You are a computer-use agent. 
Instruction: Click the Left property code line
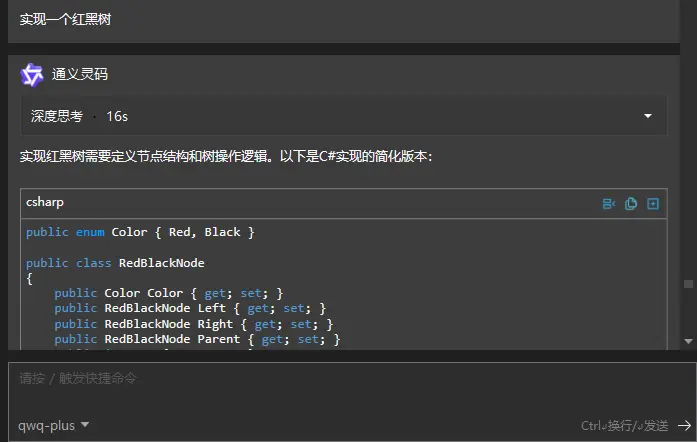click(190, 308)
